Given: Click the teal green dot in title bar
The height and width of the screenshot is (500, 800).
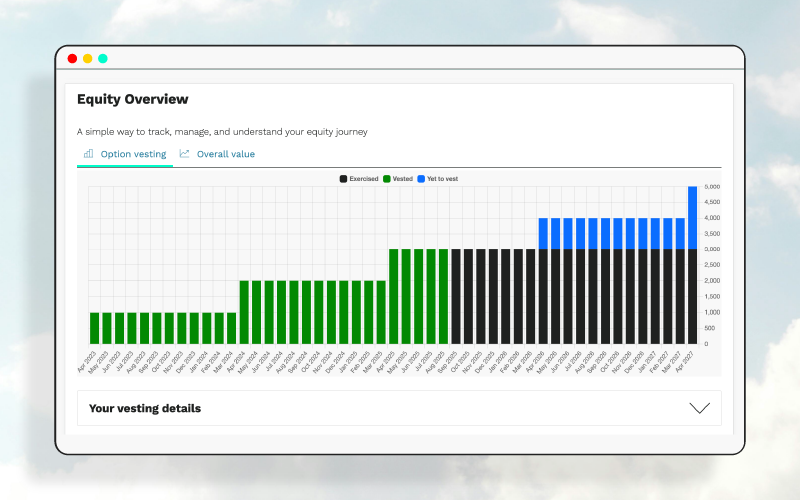Looking at the screenshot, I should 103,59.
